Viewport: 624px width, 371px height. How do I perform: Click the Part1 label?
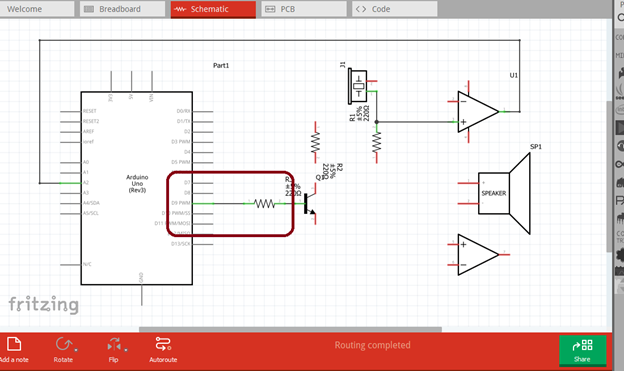tap(221, 65)
